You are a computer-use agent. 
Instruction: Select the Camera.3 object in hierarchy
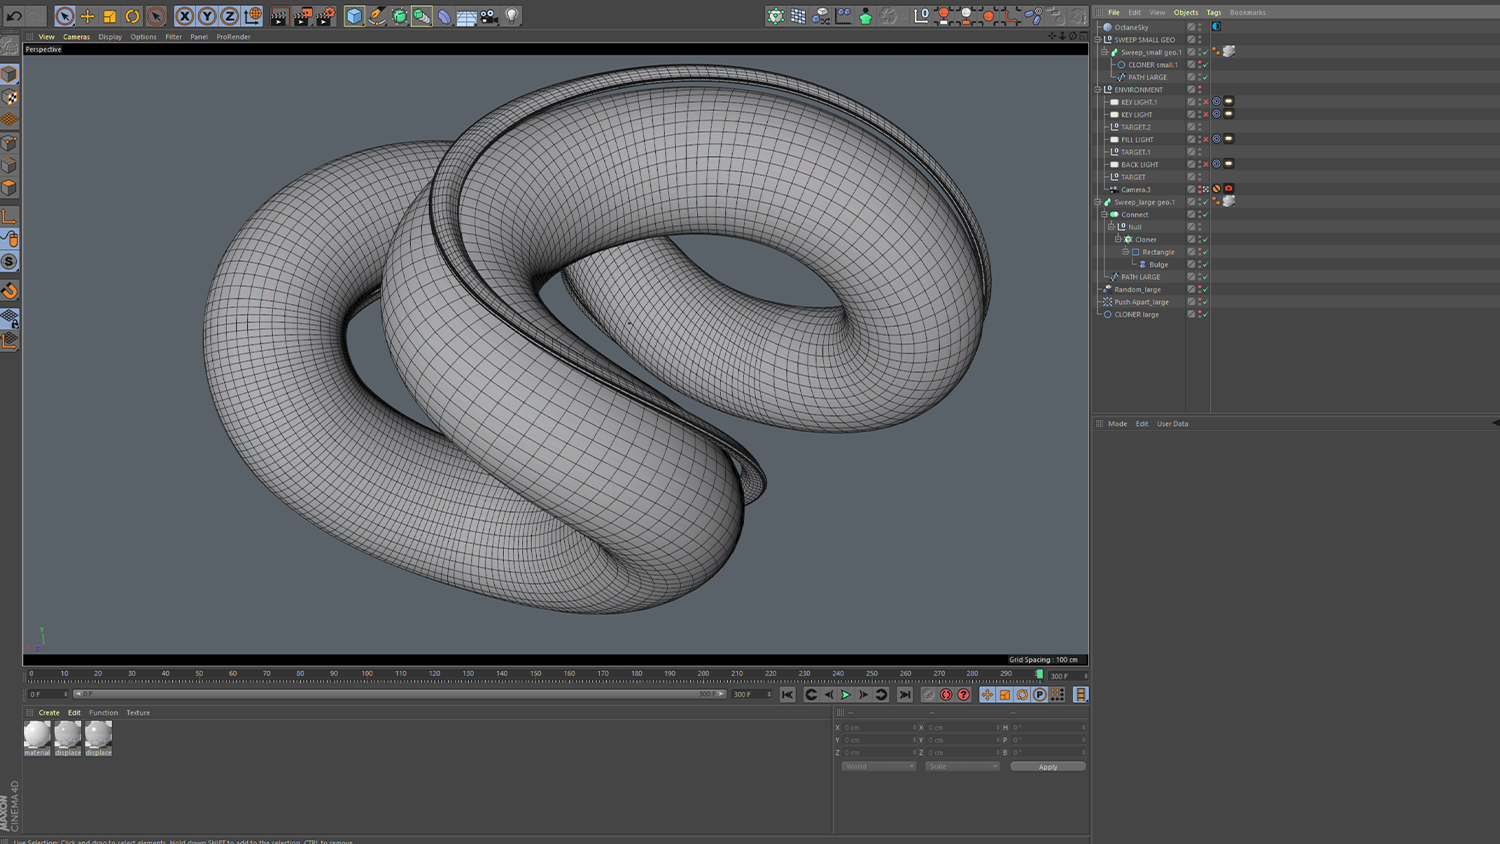tap(1135, 189)
